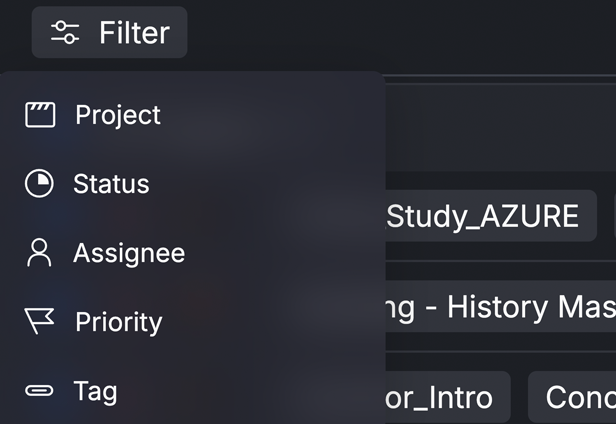Choose the Tag filter entry
Screen dimensions: 616x424
pyautogui.click(x=95, y=391)
